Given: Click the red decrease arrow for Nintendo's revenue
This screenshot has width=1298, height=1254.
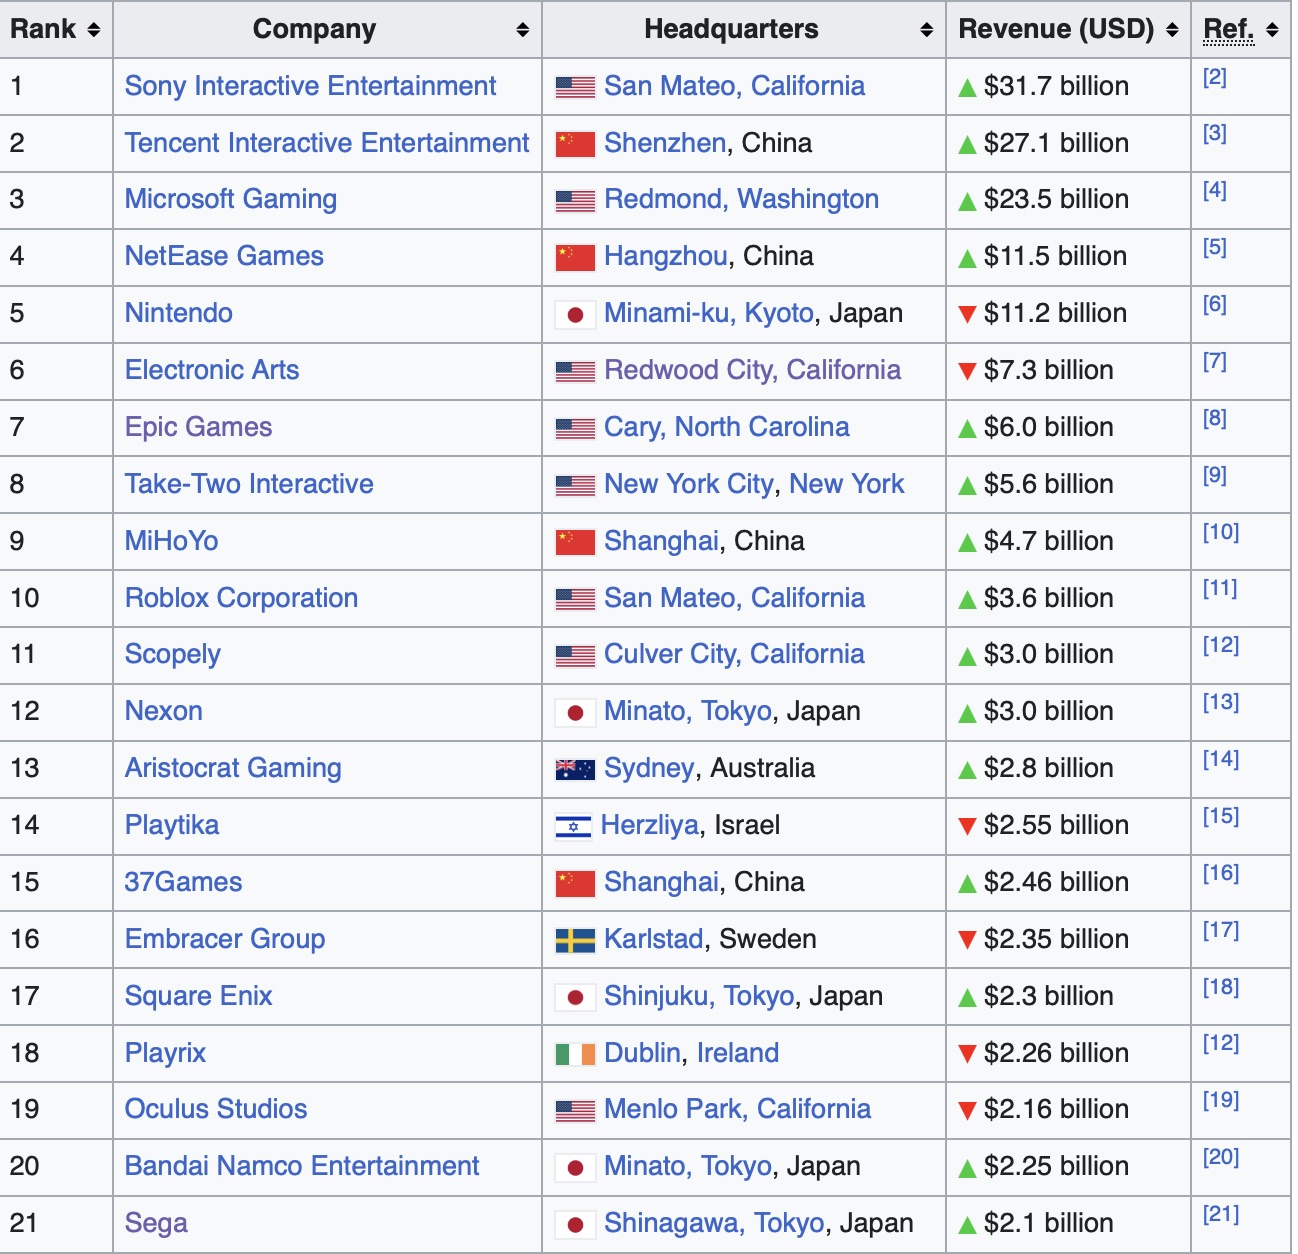Looking at the screenshot, I should point(967,314).
